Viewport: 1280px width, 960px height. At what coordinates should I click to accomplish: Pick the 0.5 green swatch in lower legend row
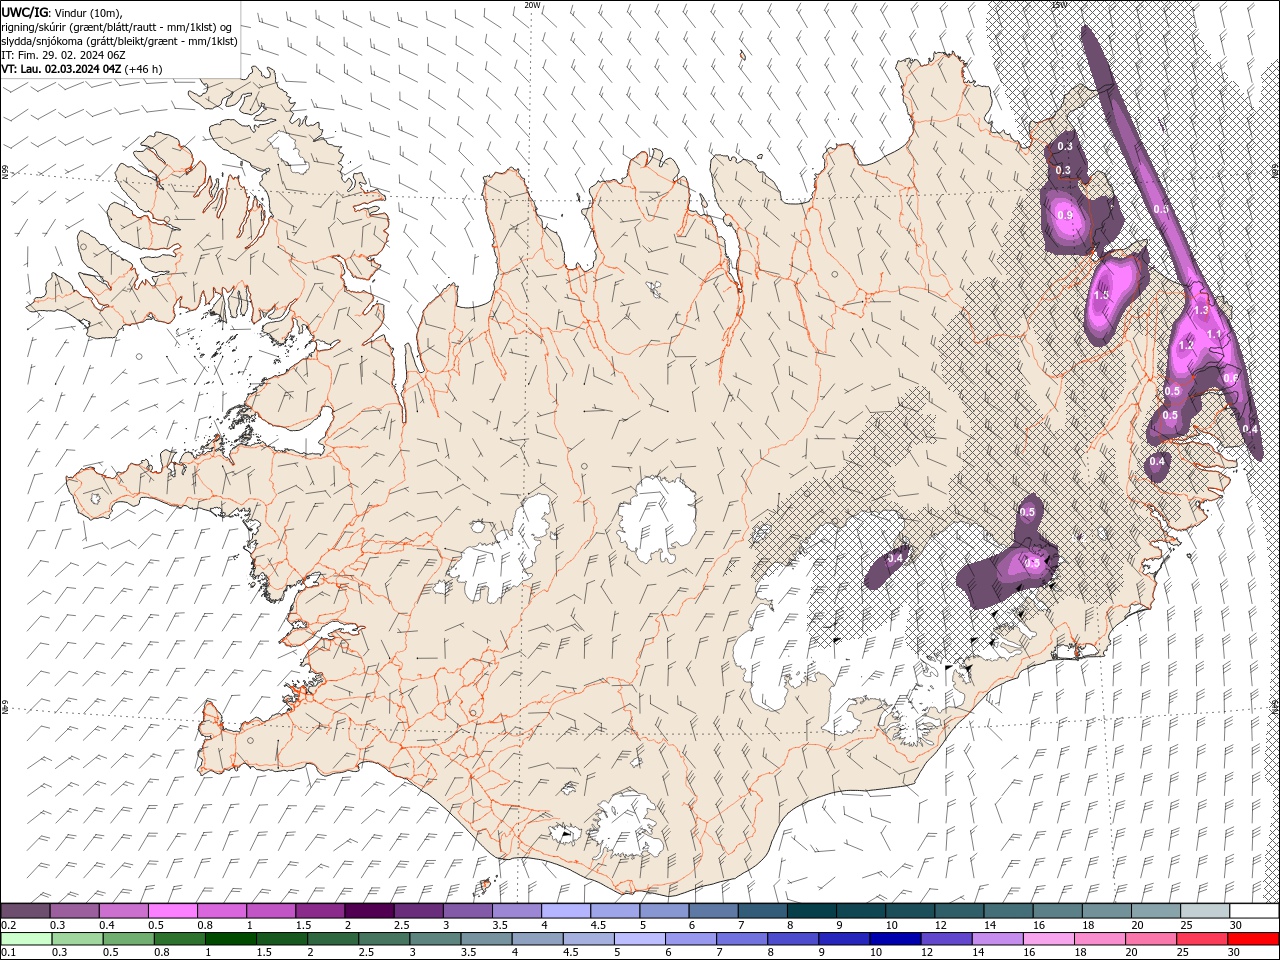click(128, 939)
